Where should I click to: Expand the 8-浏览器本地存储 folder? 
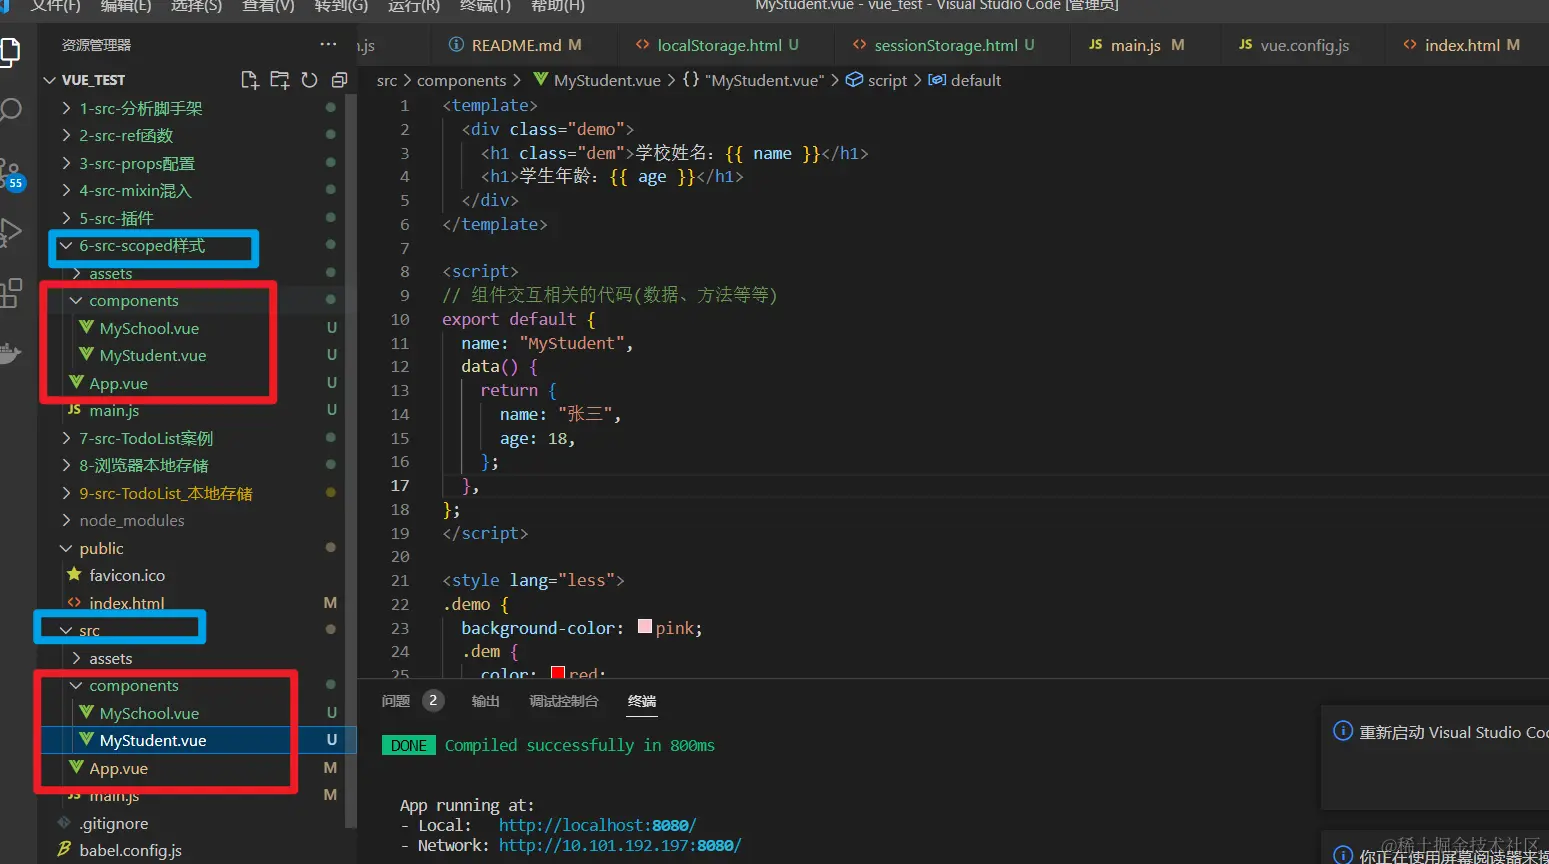(67, 465)
